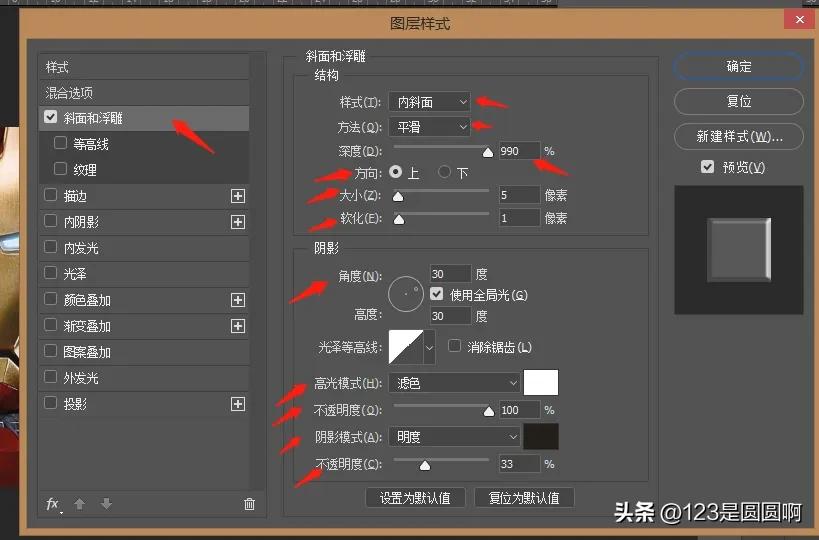Image resolution: width=819 pixels, height=540 pixels.
Task: Click the 软化 value field showing 1
Action: [x=519, y=218]
